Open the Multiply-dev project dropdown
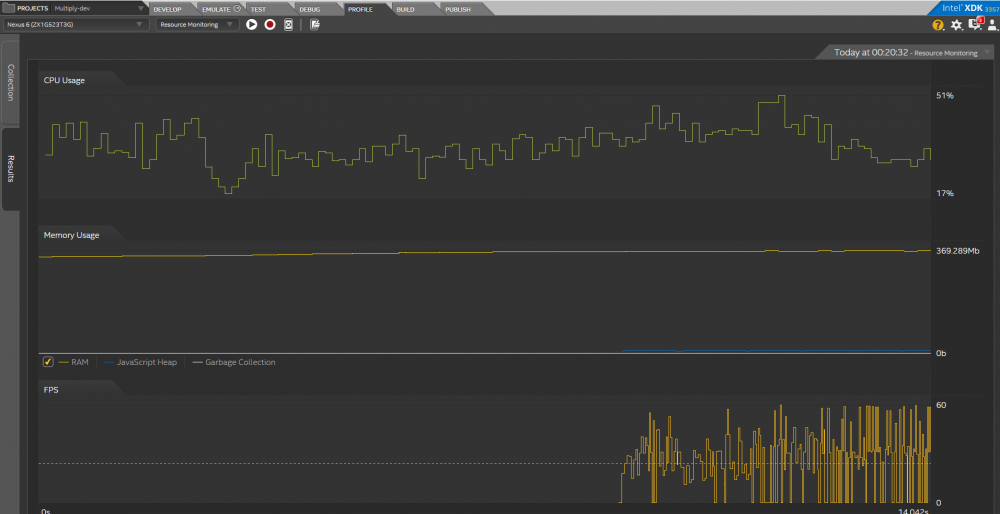Screen dimensions: 1000x514 [99, 8]
